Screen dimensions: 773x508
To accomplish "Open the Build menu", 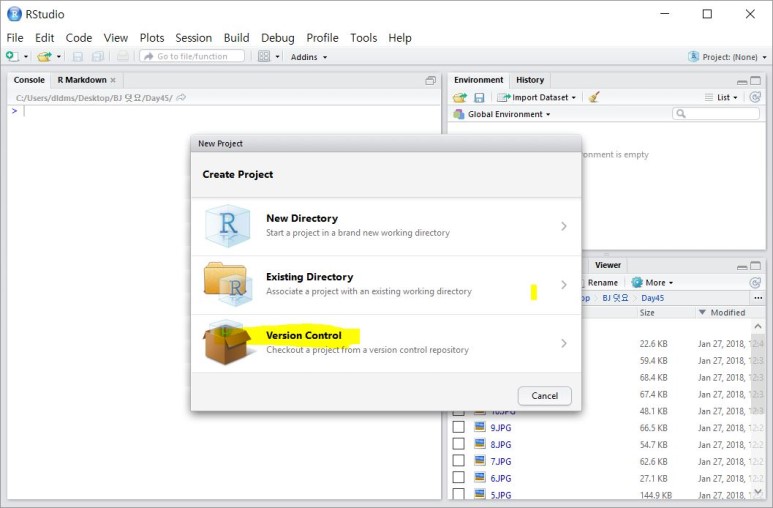I will [x=237, y=38].
